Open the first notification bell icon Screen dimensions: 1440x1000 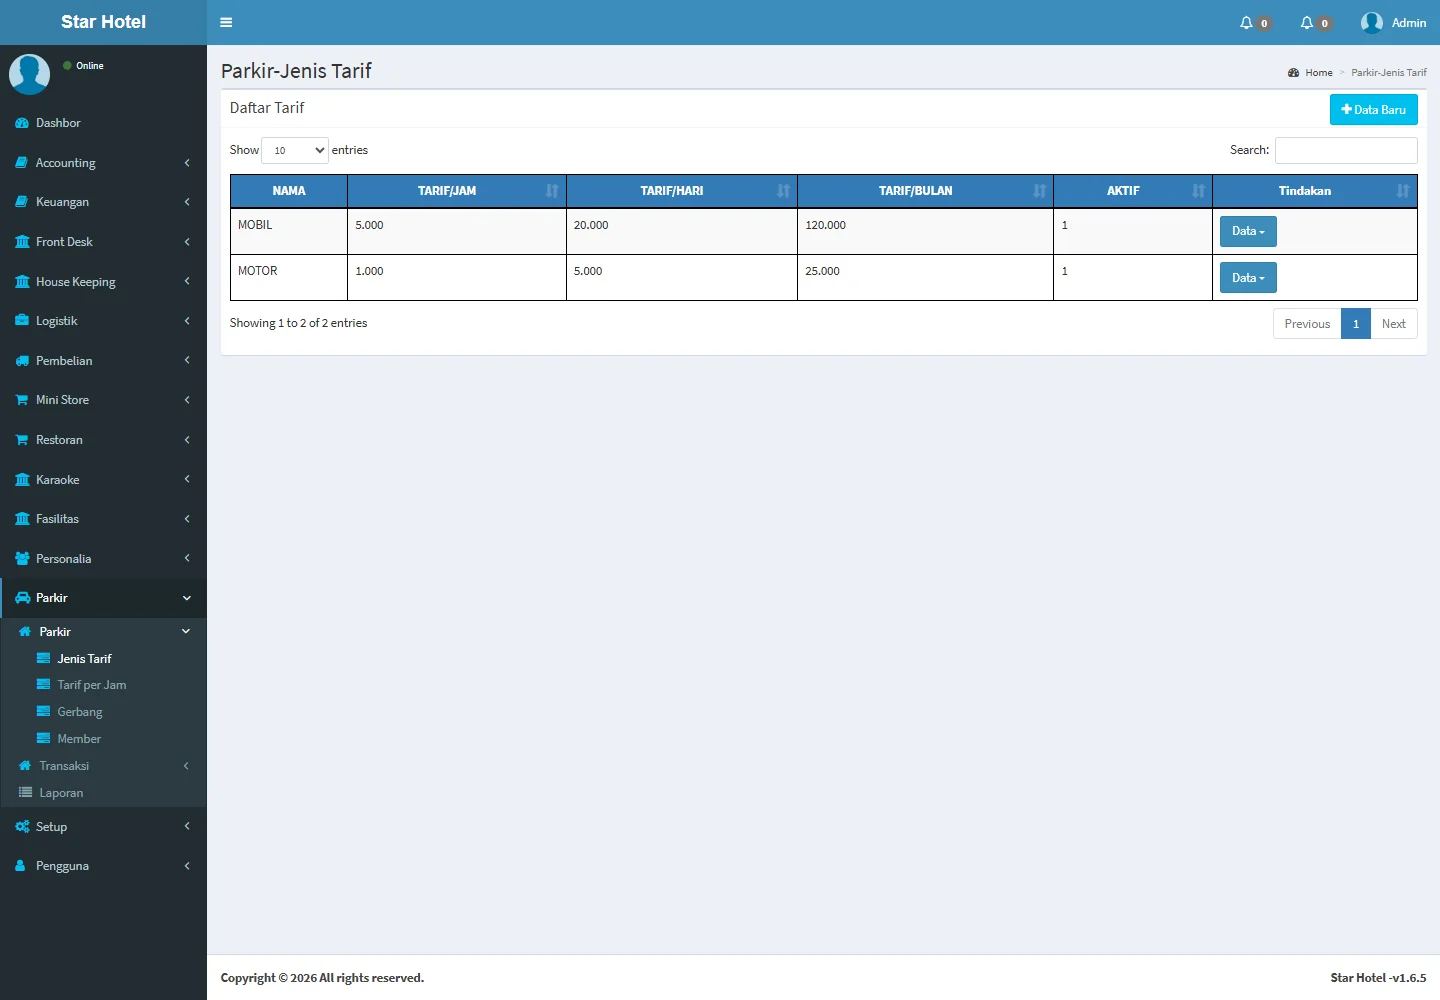coord(1246,23)
